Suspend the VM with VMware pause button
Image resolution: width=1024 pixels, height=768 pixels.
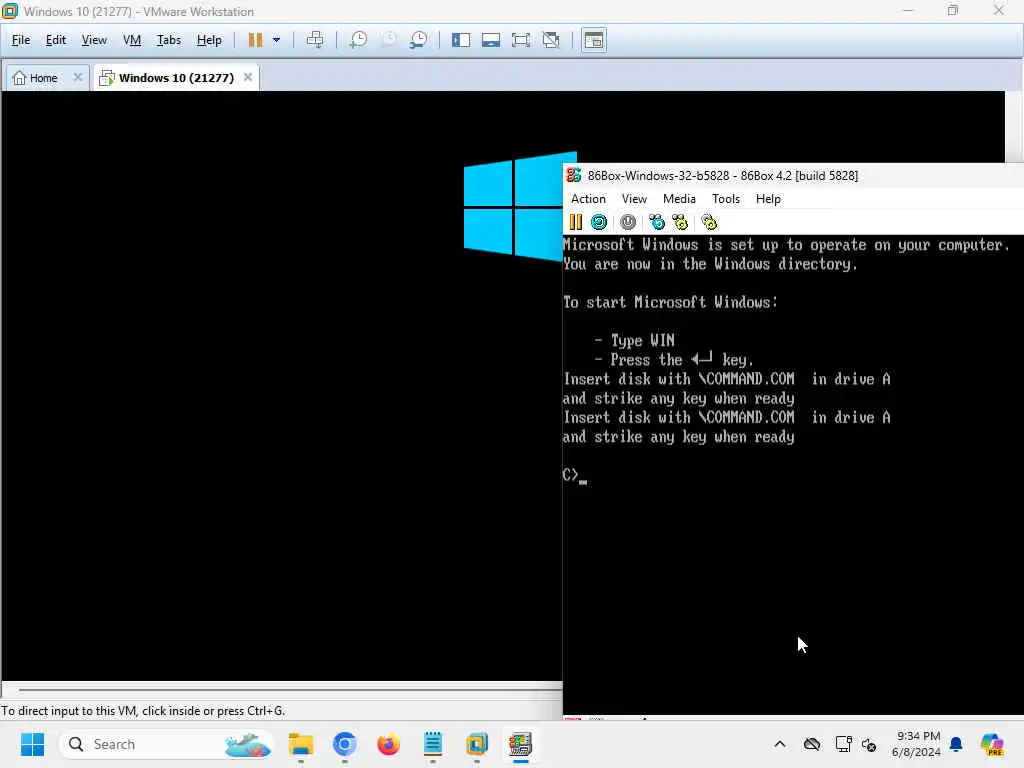pos(255,40)
